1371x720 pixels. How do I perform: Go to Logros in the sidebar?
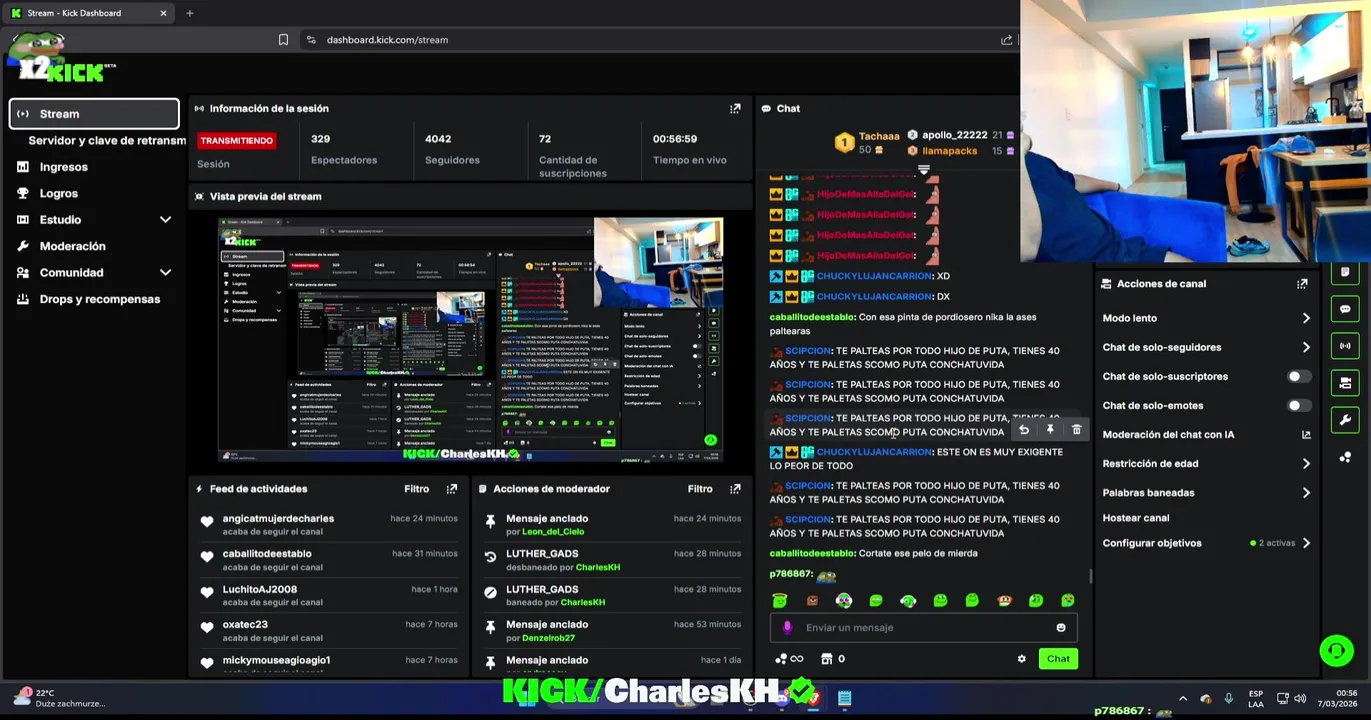tap(59, 193)
